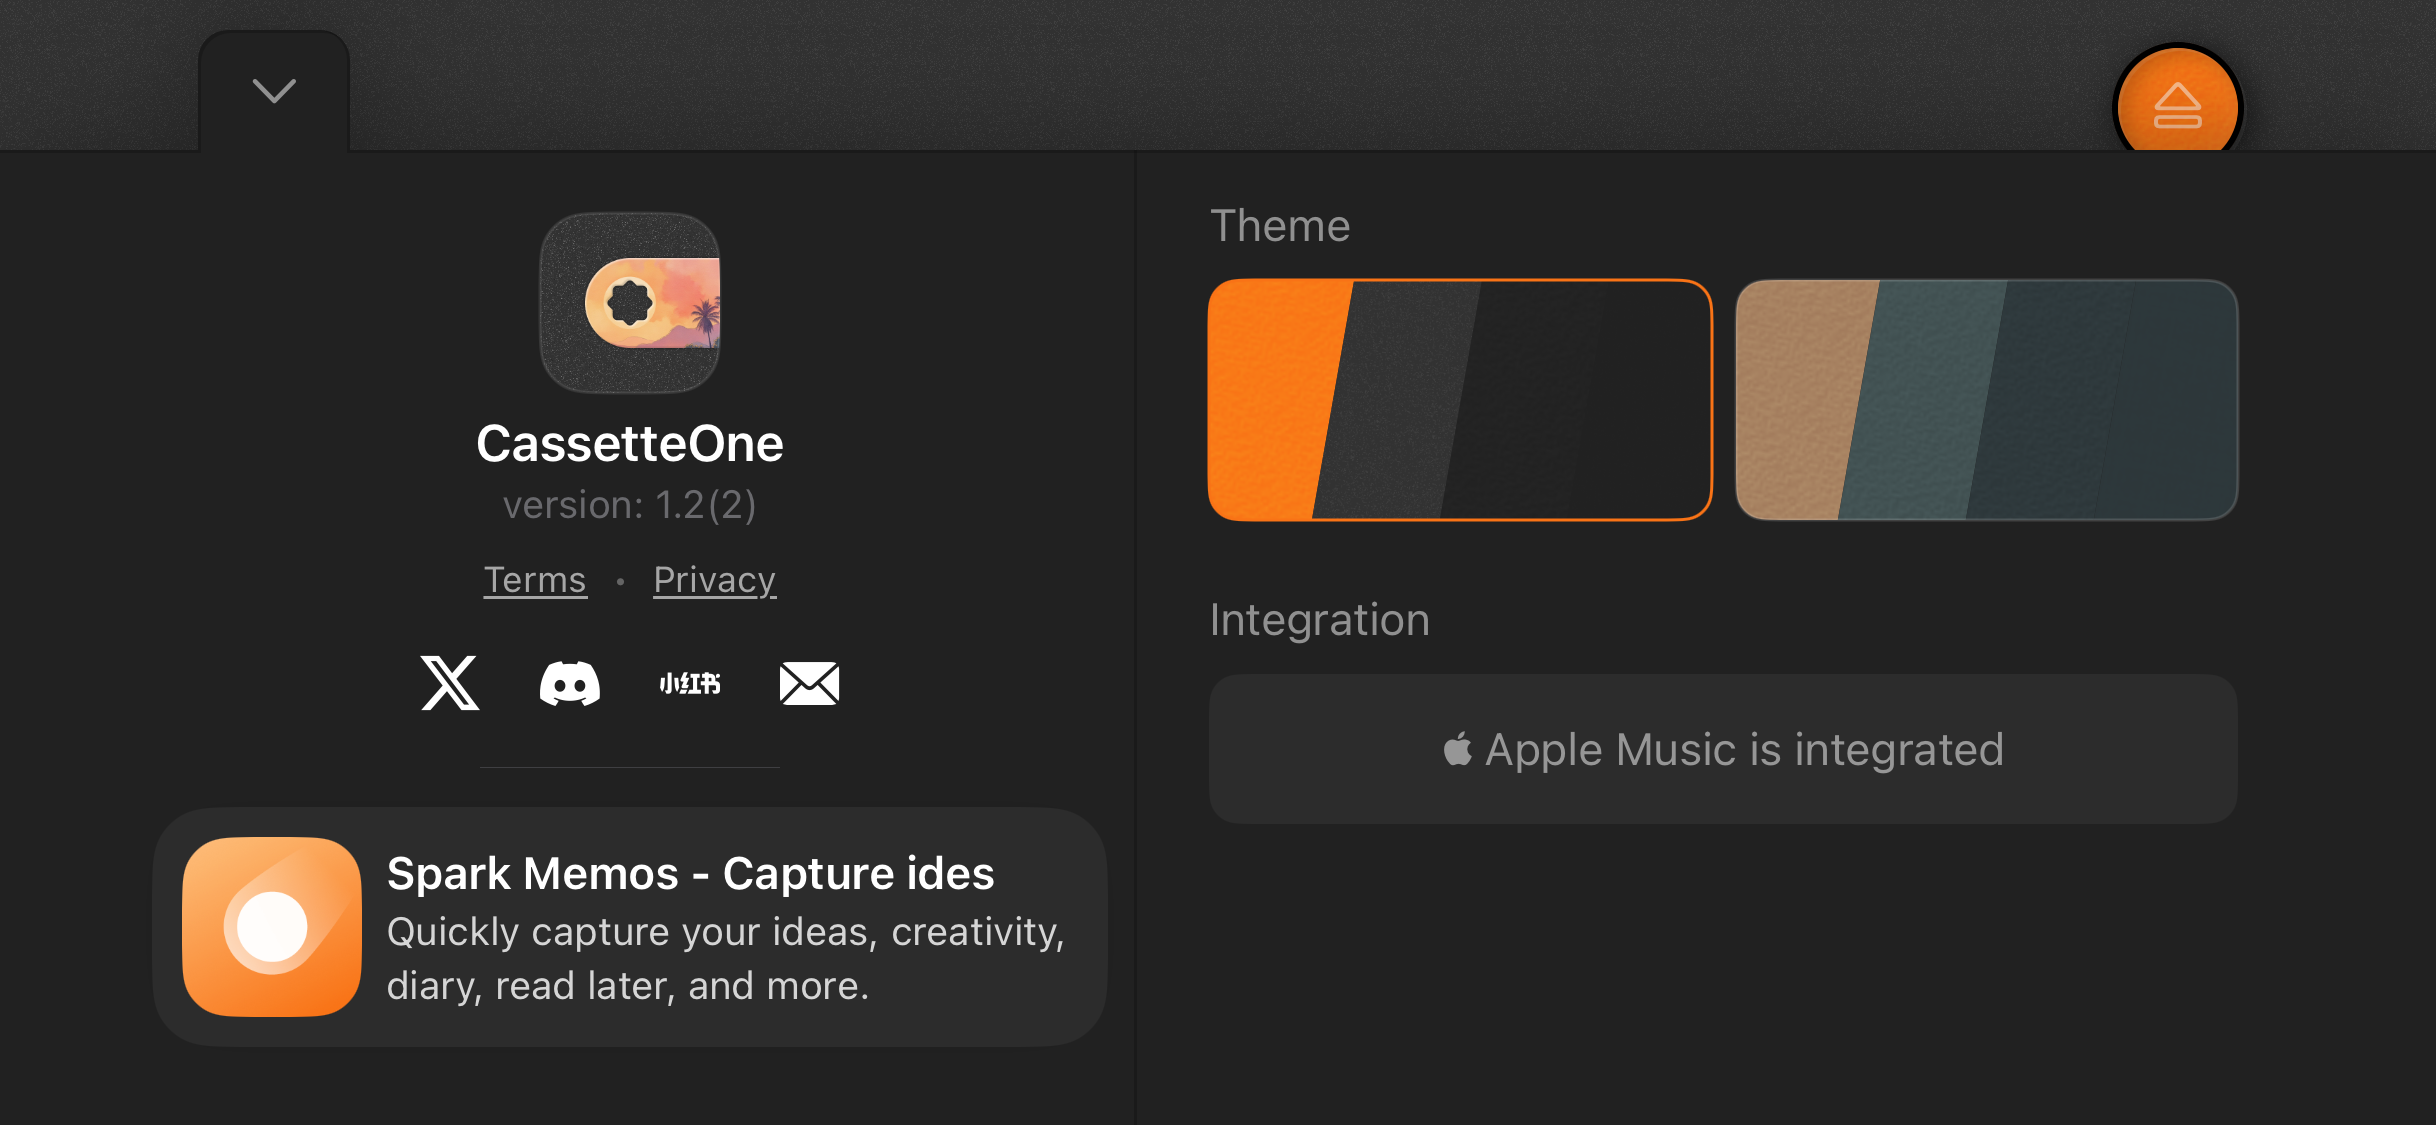Tap the version 1.2(2) text
This screenshot has width=2436, height=1125.
point(630,505)
